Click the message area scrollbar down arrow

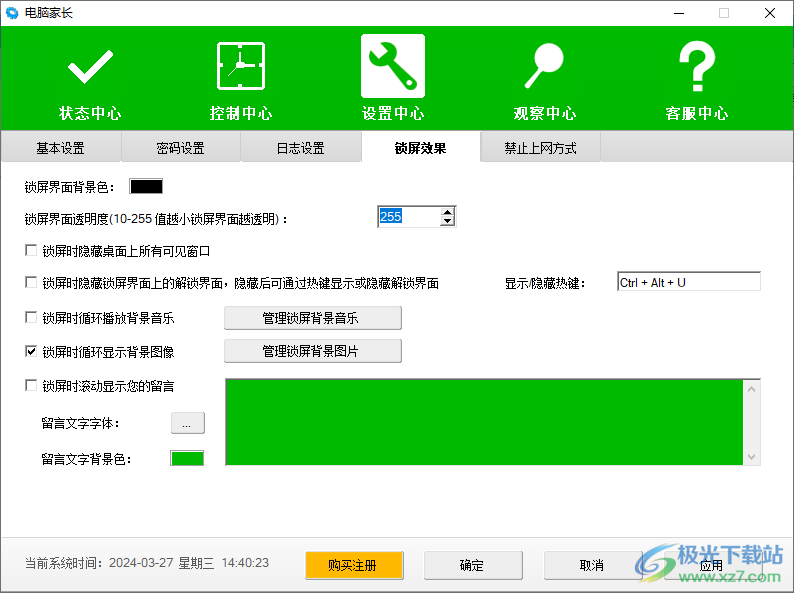[751, 457]
